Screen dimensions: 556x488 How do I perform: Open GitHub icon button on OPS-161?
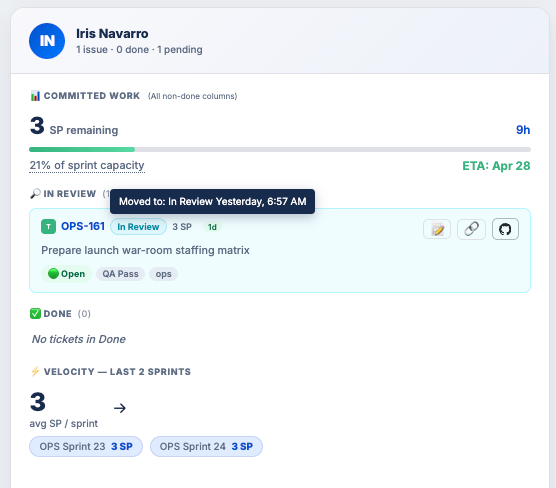pyautogui.click(x=505, y=229)
